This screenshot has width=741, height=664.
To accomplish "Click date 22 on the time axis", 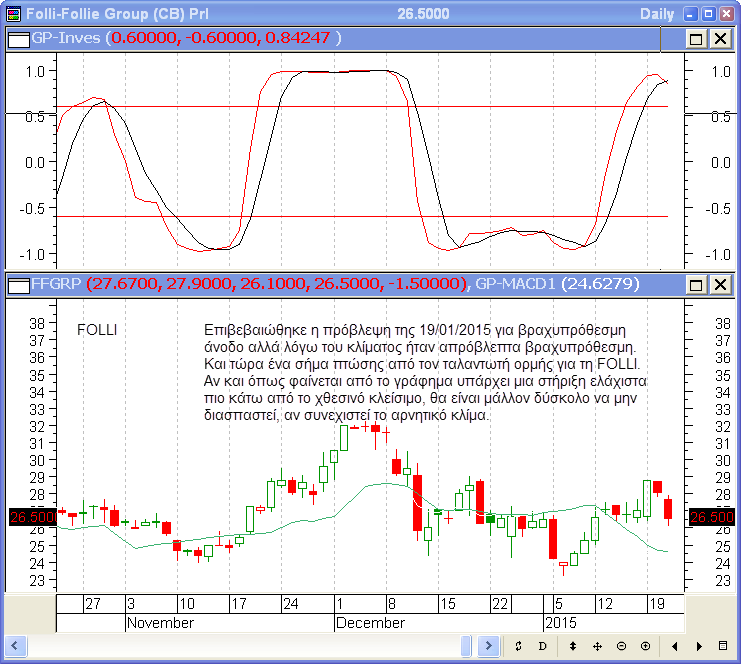I will (500, 604).
